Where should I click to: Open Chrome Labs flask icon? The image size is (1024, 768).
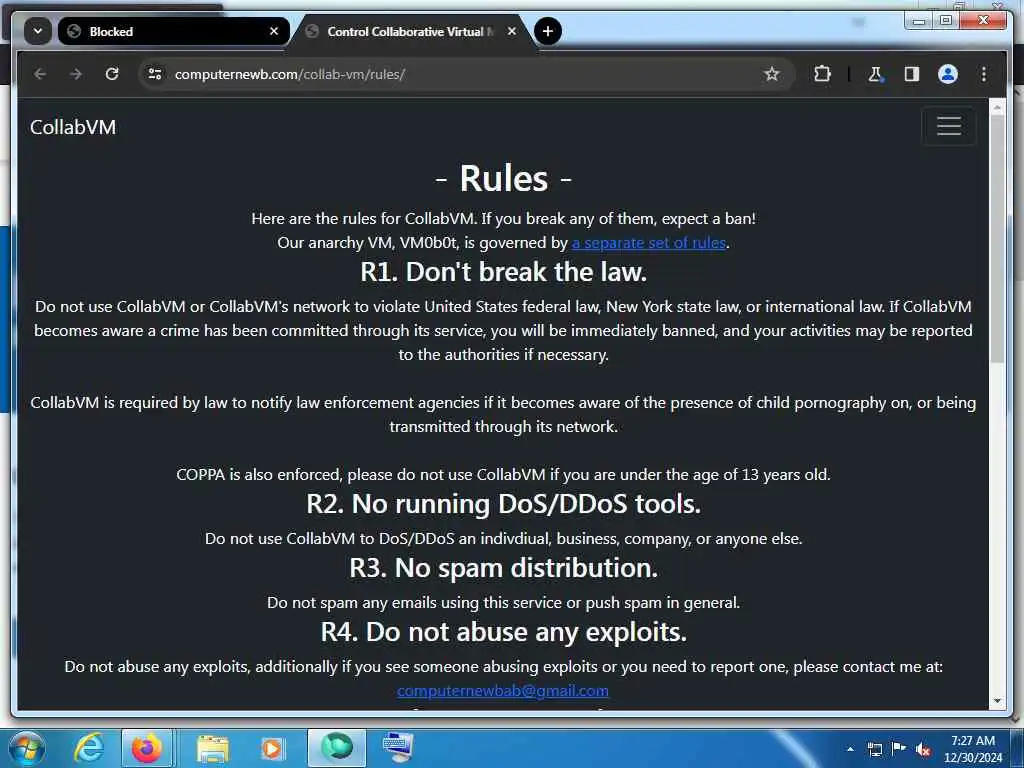875,74
